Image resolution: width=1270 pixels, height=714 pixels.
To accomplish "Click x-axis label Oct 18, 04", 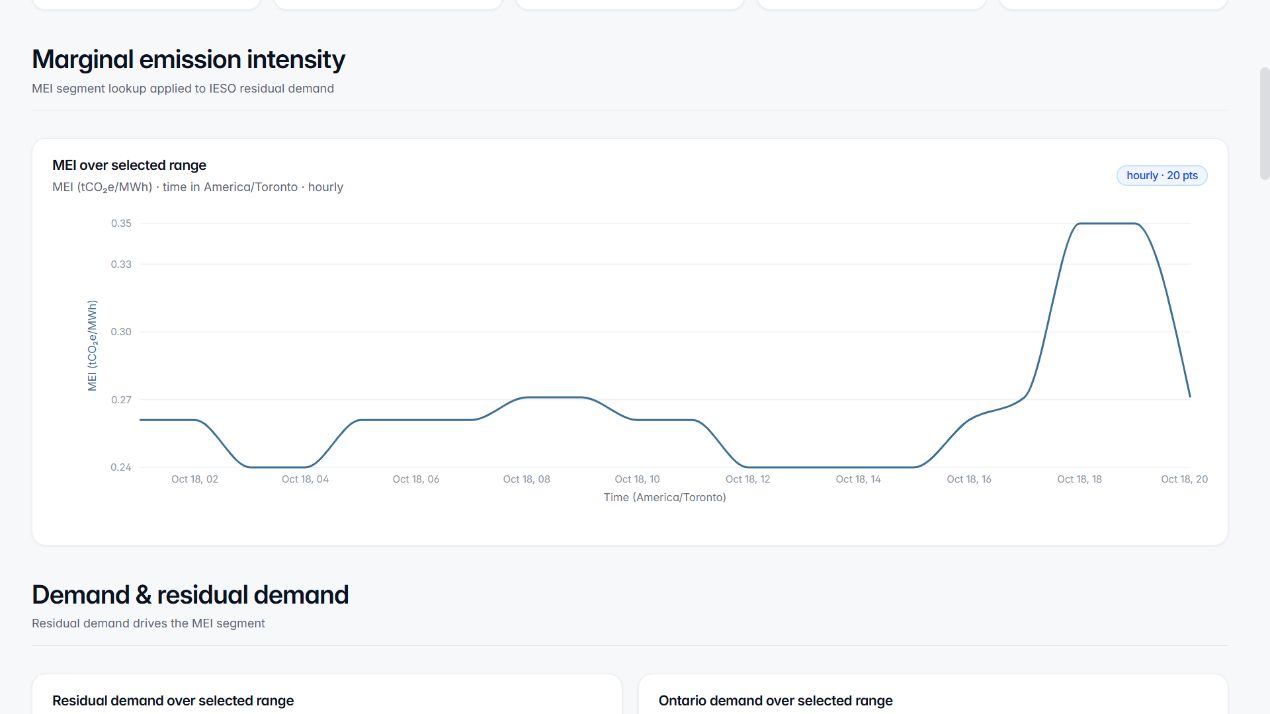I will [305, 480].
